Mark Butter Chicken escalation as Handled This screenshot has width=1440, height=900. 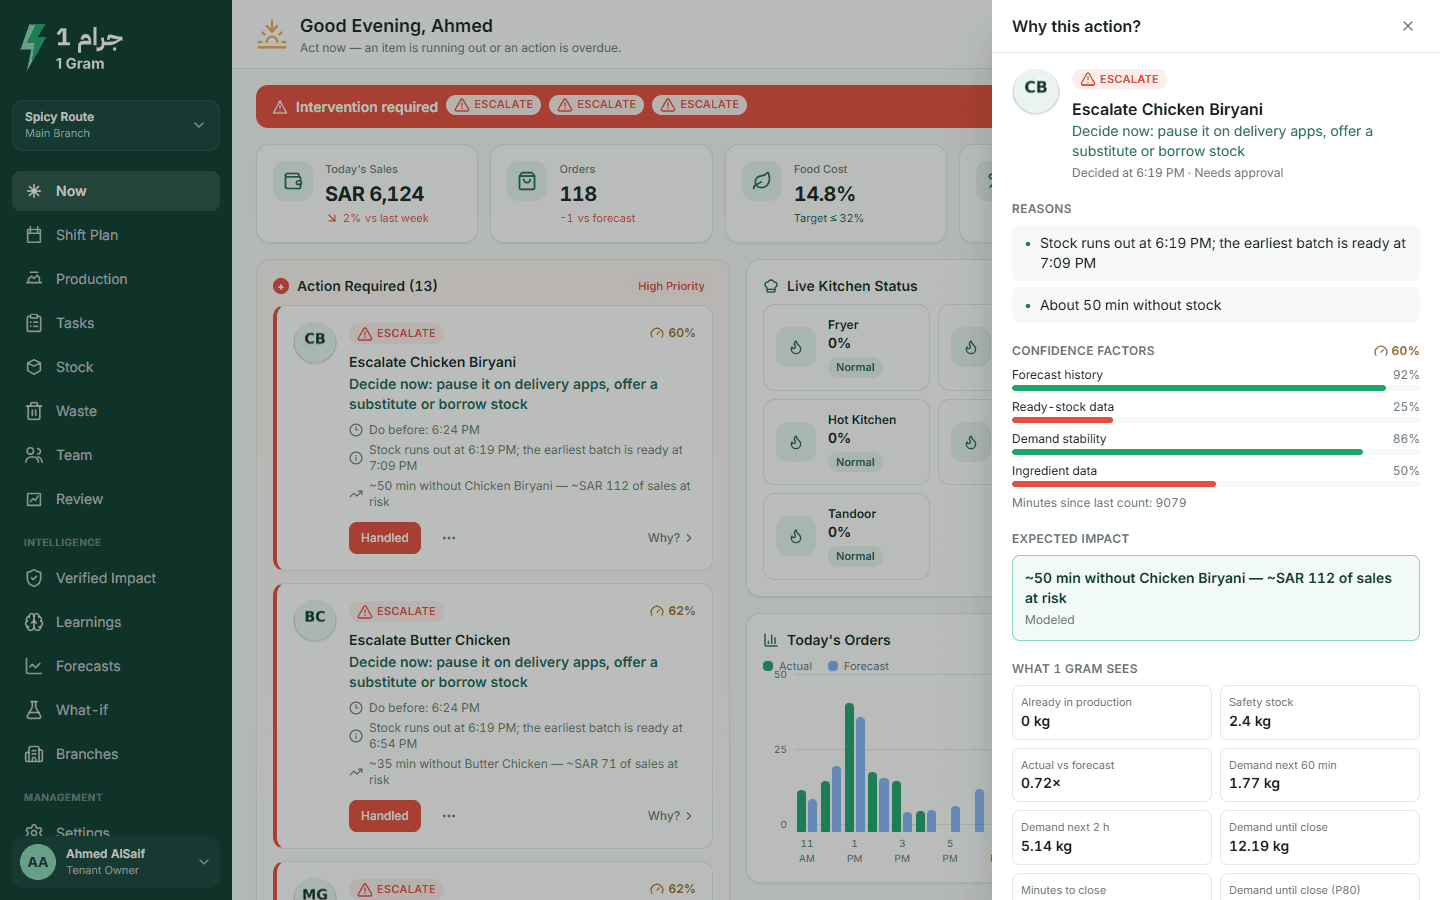coord(385,816)
